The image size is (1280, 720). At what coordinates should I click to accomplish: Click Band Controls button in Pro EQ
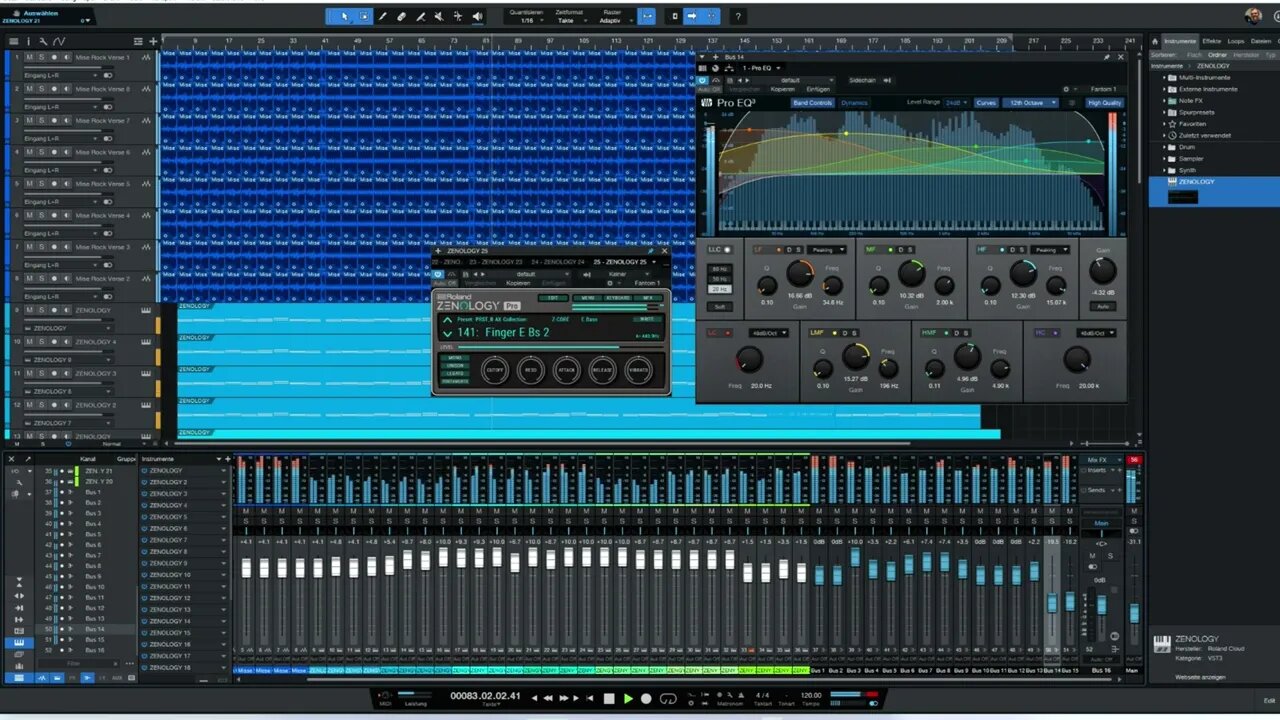pyautogui.click(x=812, y=103)
